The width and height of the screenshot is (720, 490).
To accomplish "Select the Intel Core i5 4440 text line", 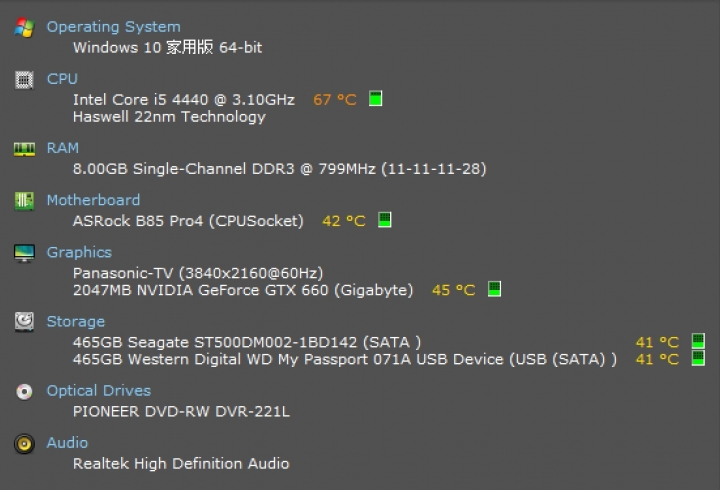I will coord(184,100).
